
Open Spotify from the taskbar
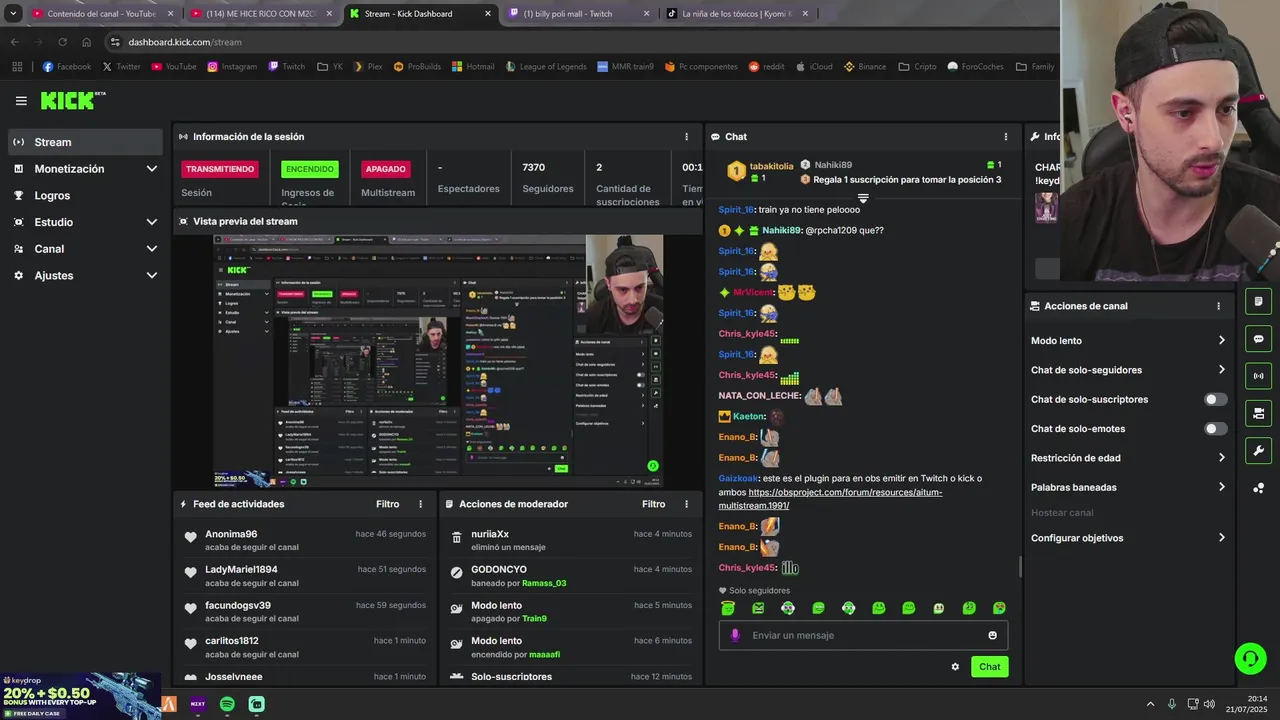tap(227, 704)
